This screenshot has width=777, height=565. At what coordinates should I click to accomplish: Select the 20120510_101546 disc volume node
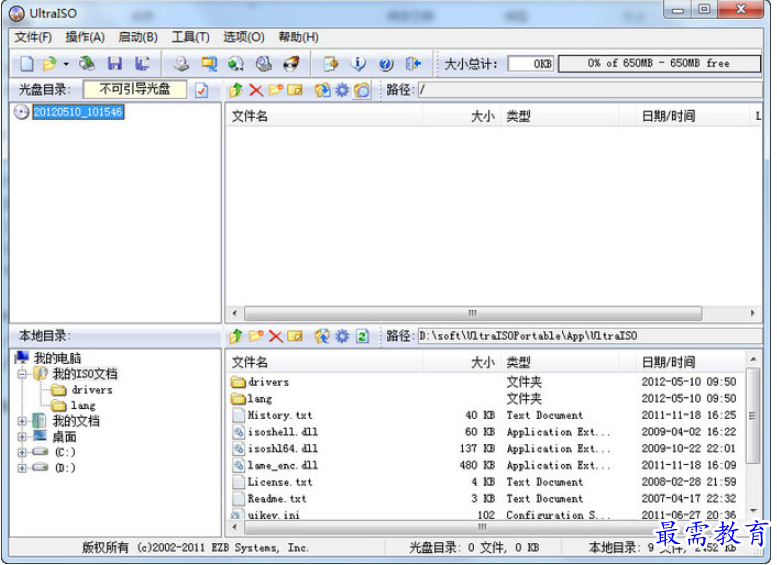tap(78, 112)
